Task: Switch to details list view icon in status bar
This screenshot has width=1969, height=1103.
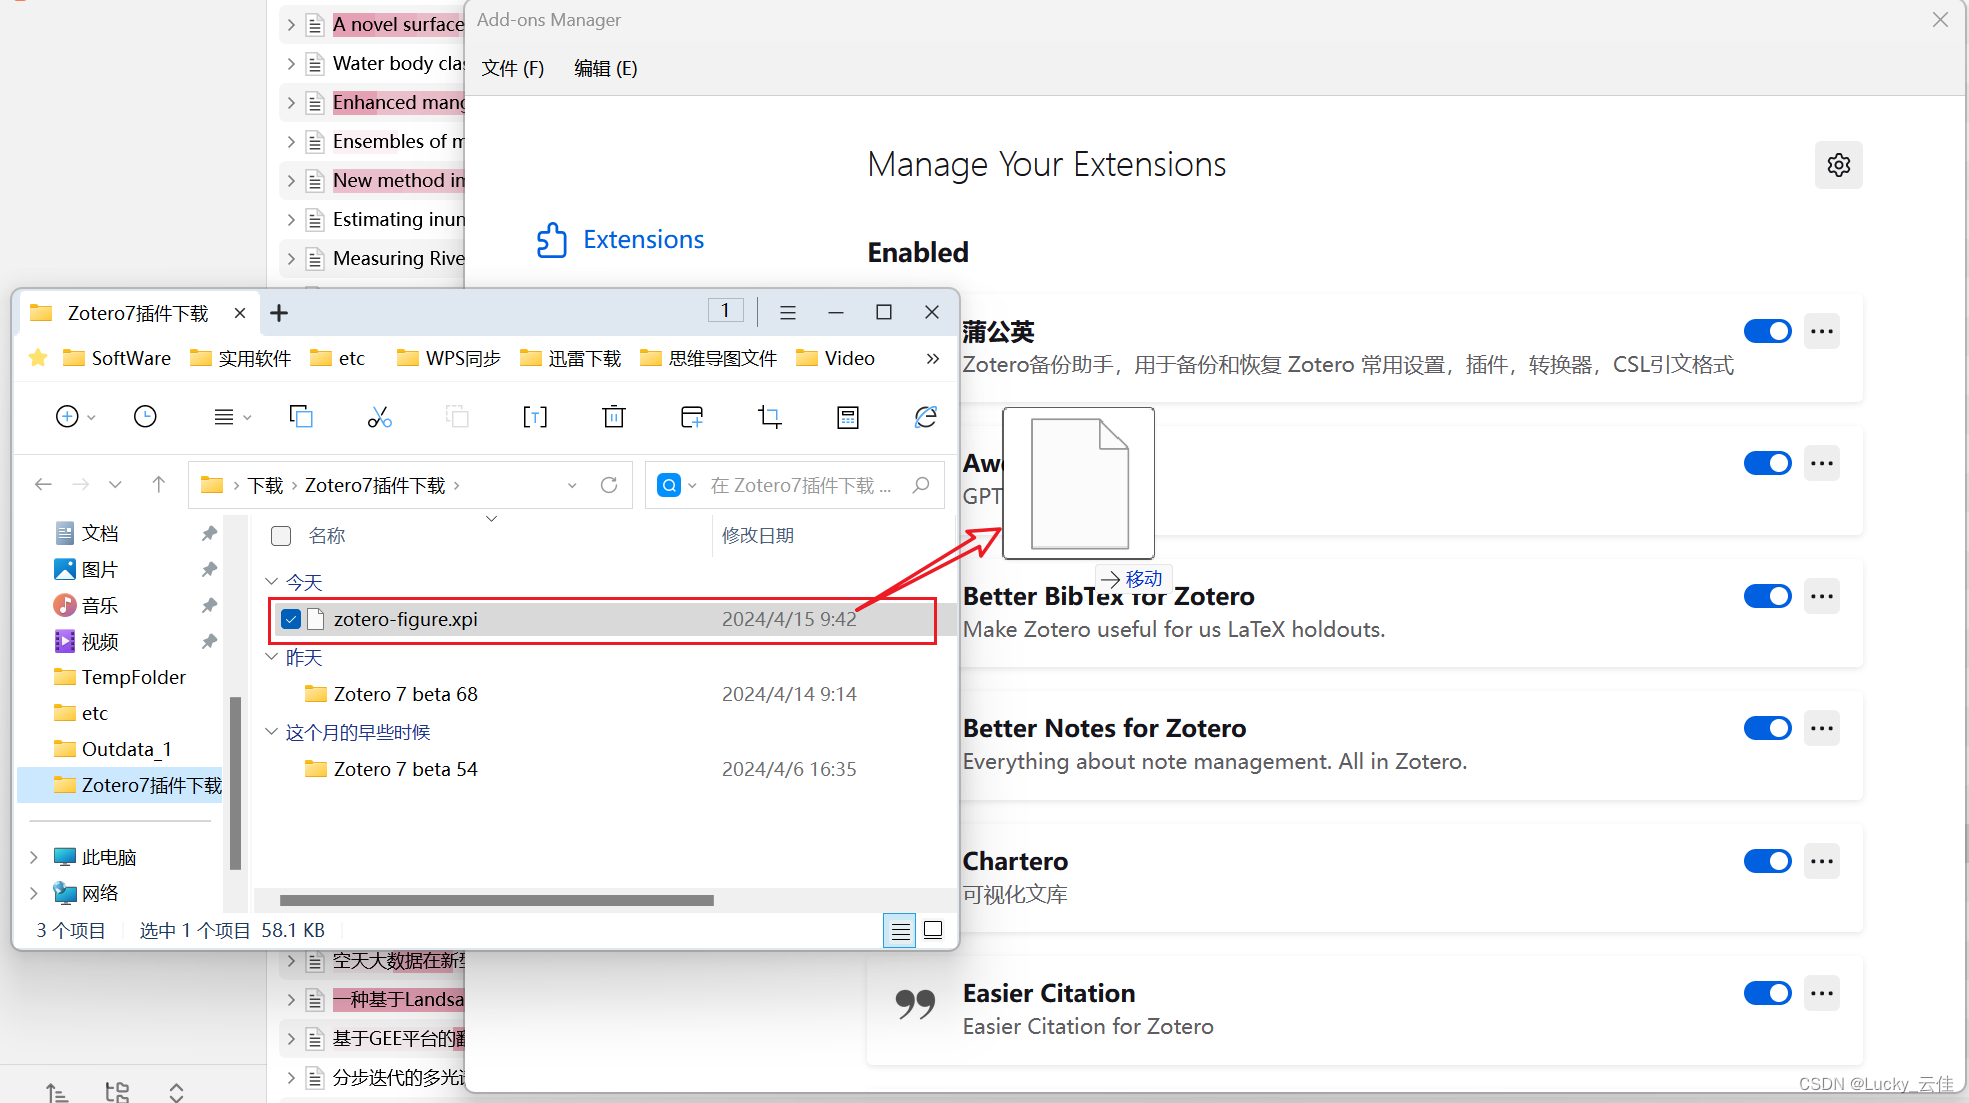Action: 900,931
